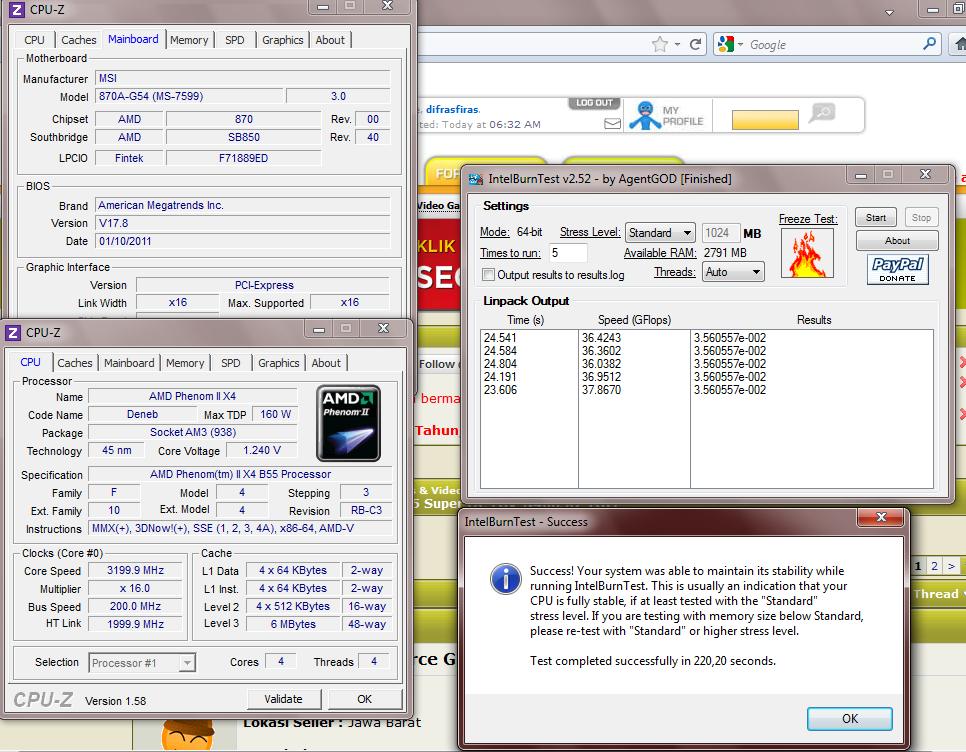Open Memory tab in CPU-Z Motherboard window

(x=189, y=40)
